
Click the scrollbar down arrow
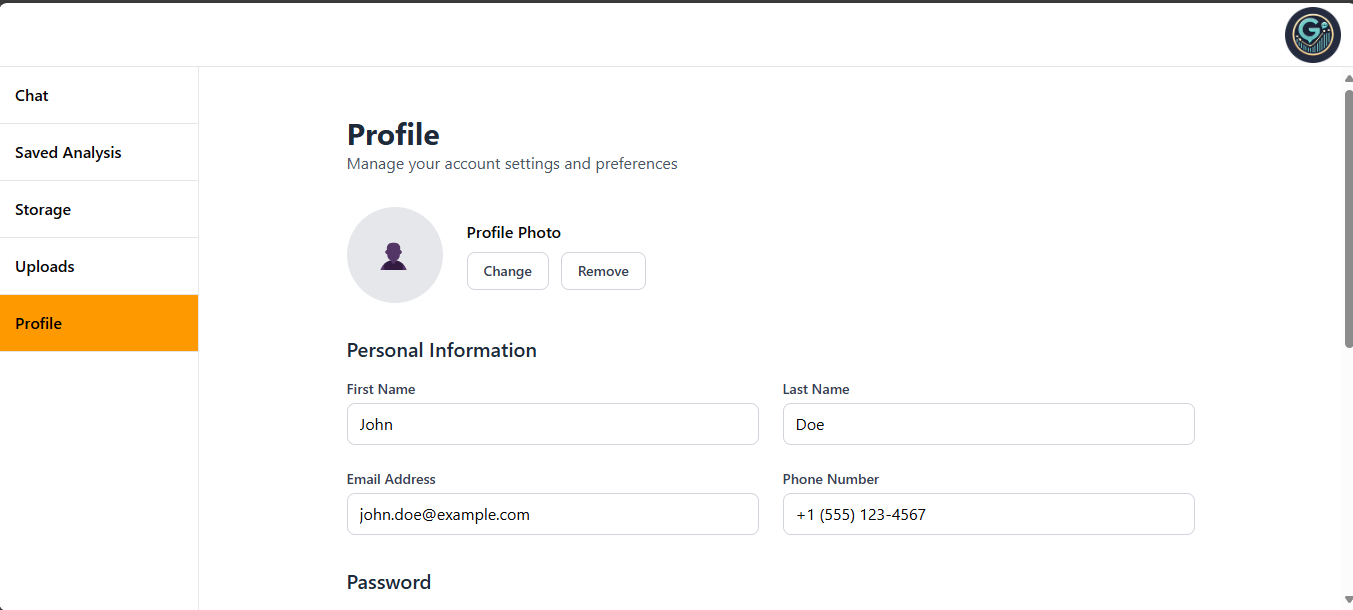click(1348, 601)
